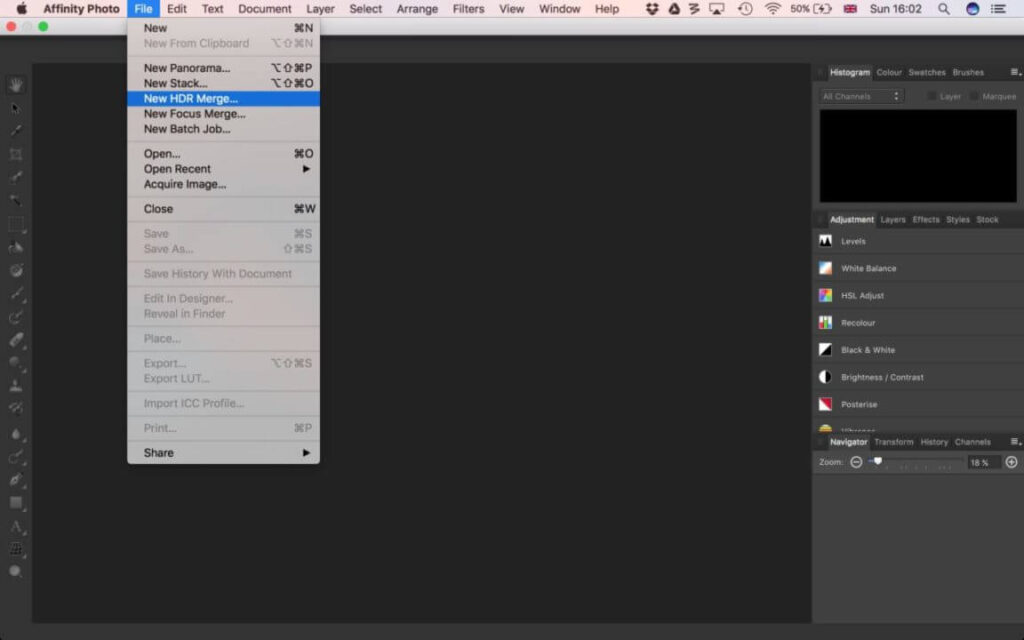
Task: Choose New Batch Job menu item
Action: tap(223, 129)
